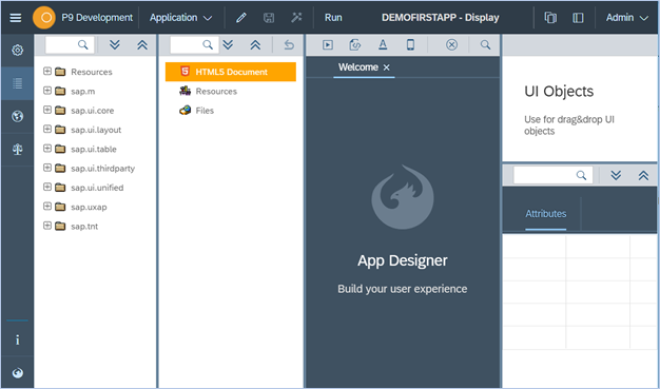Image resolution: width=660 pixels, height=389 pixels.
Task: Expand the sap.ui.layout folder
Action: coord(47,129)
